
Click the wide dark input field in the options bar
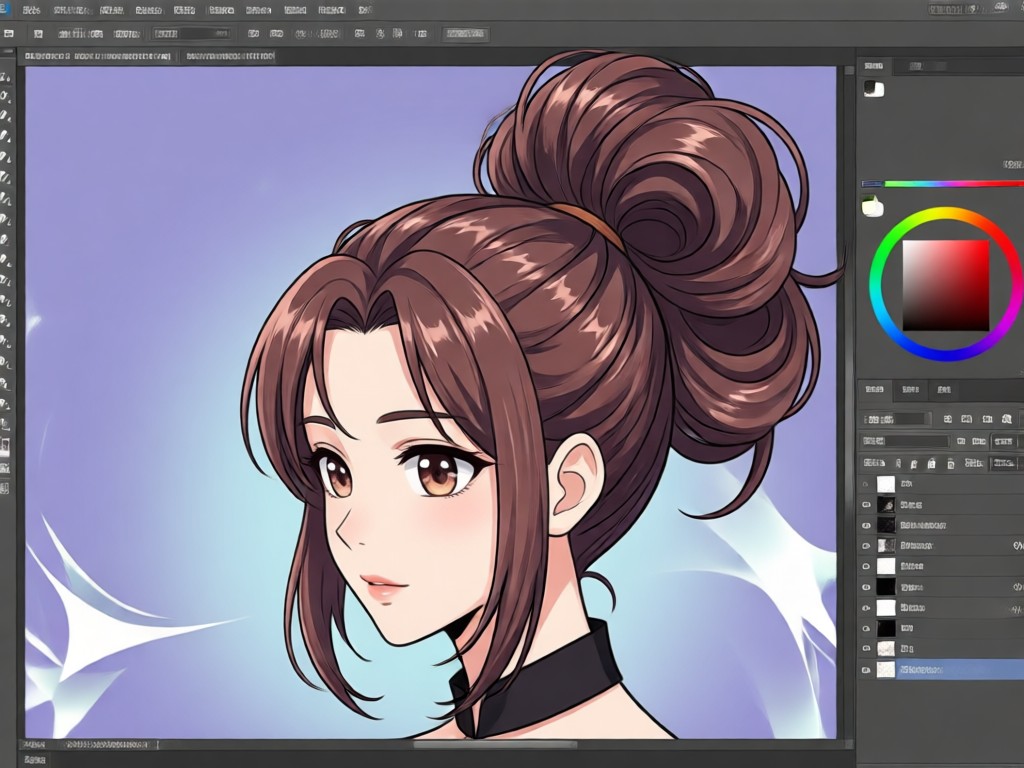(192, 33)
